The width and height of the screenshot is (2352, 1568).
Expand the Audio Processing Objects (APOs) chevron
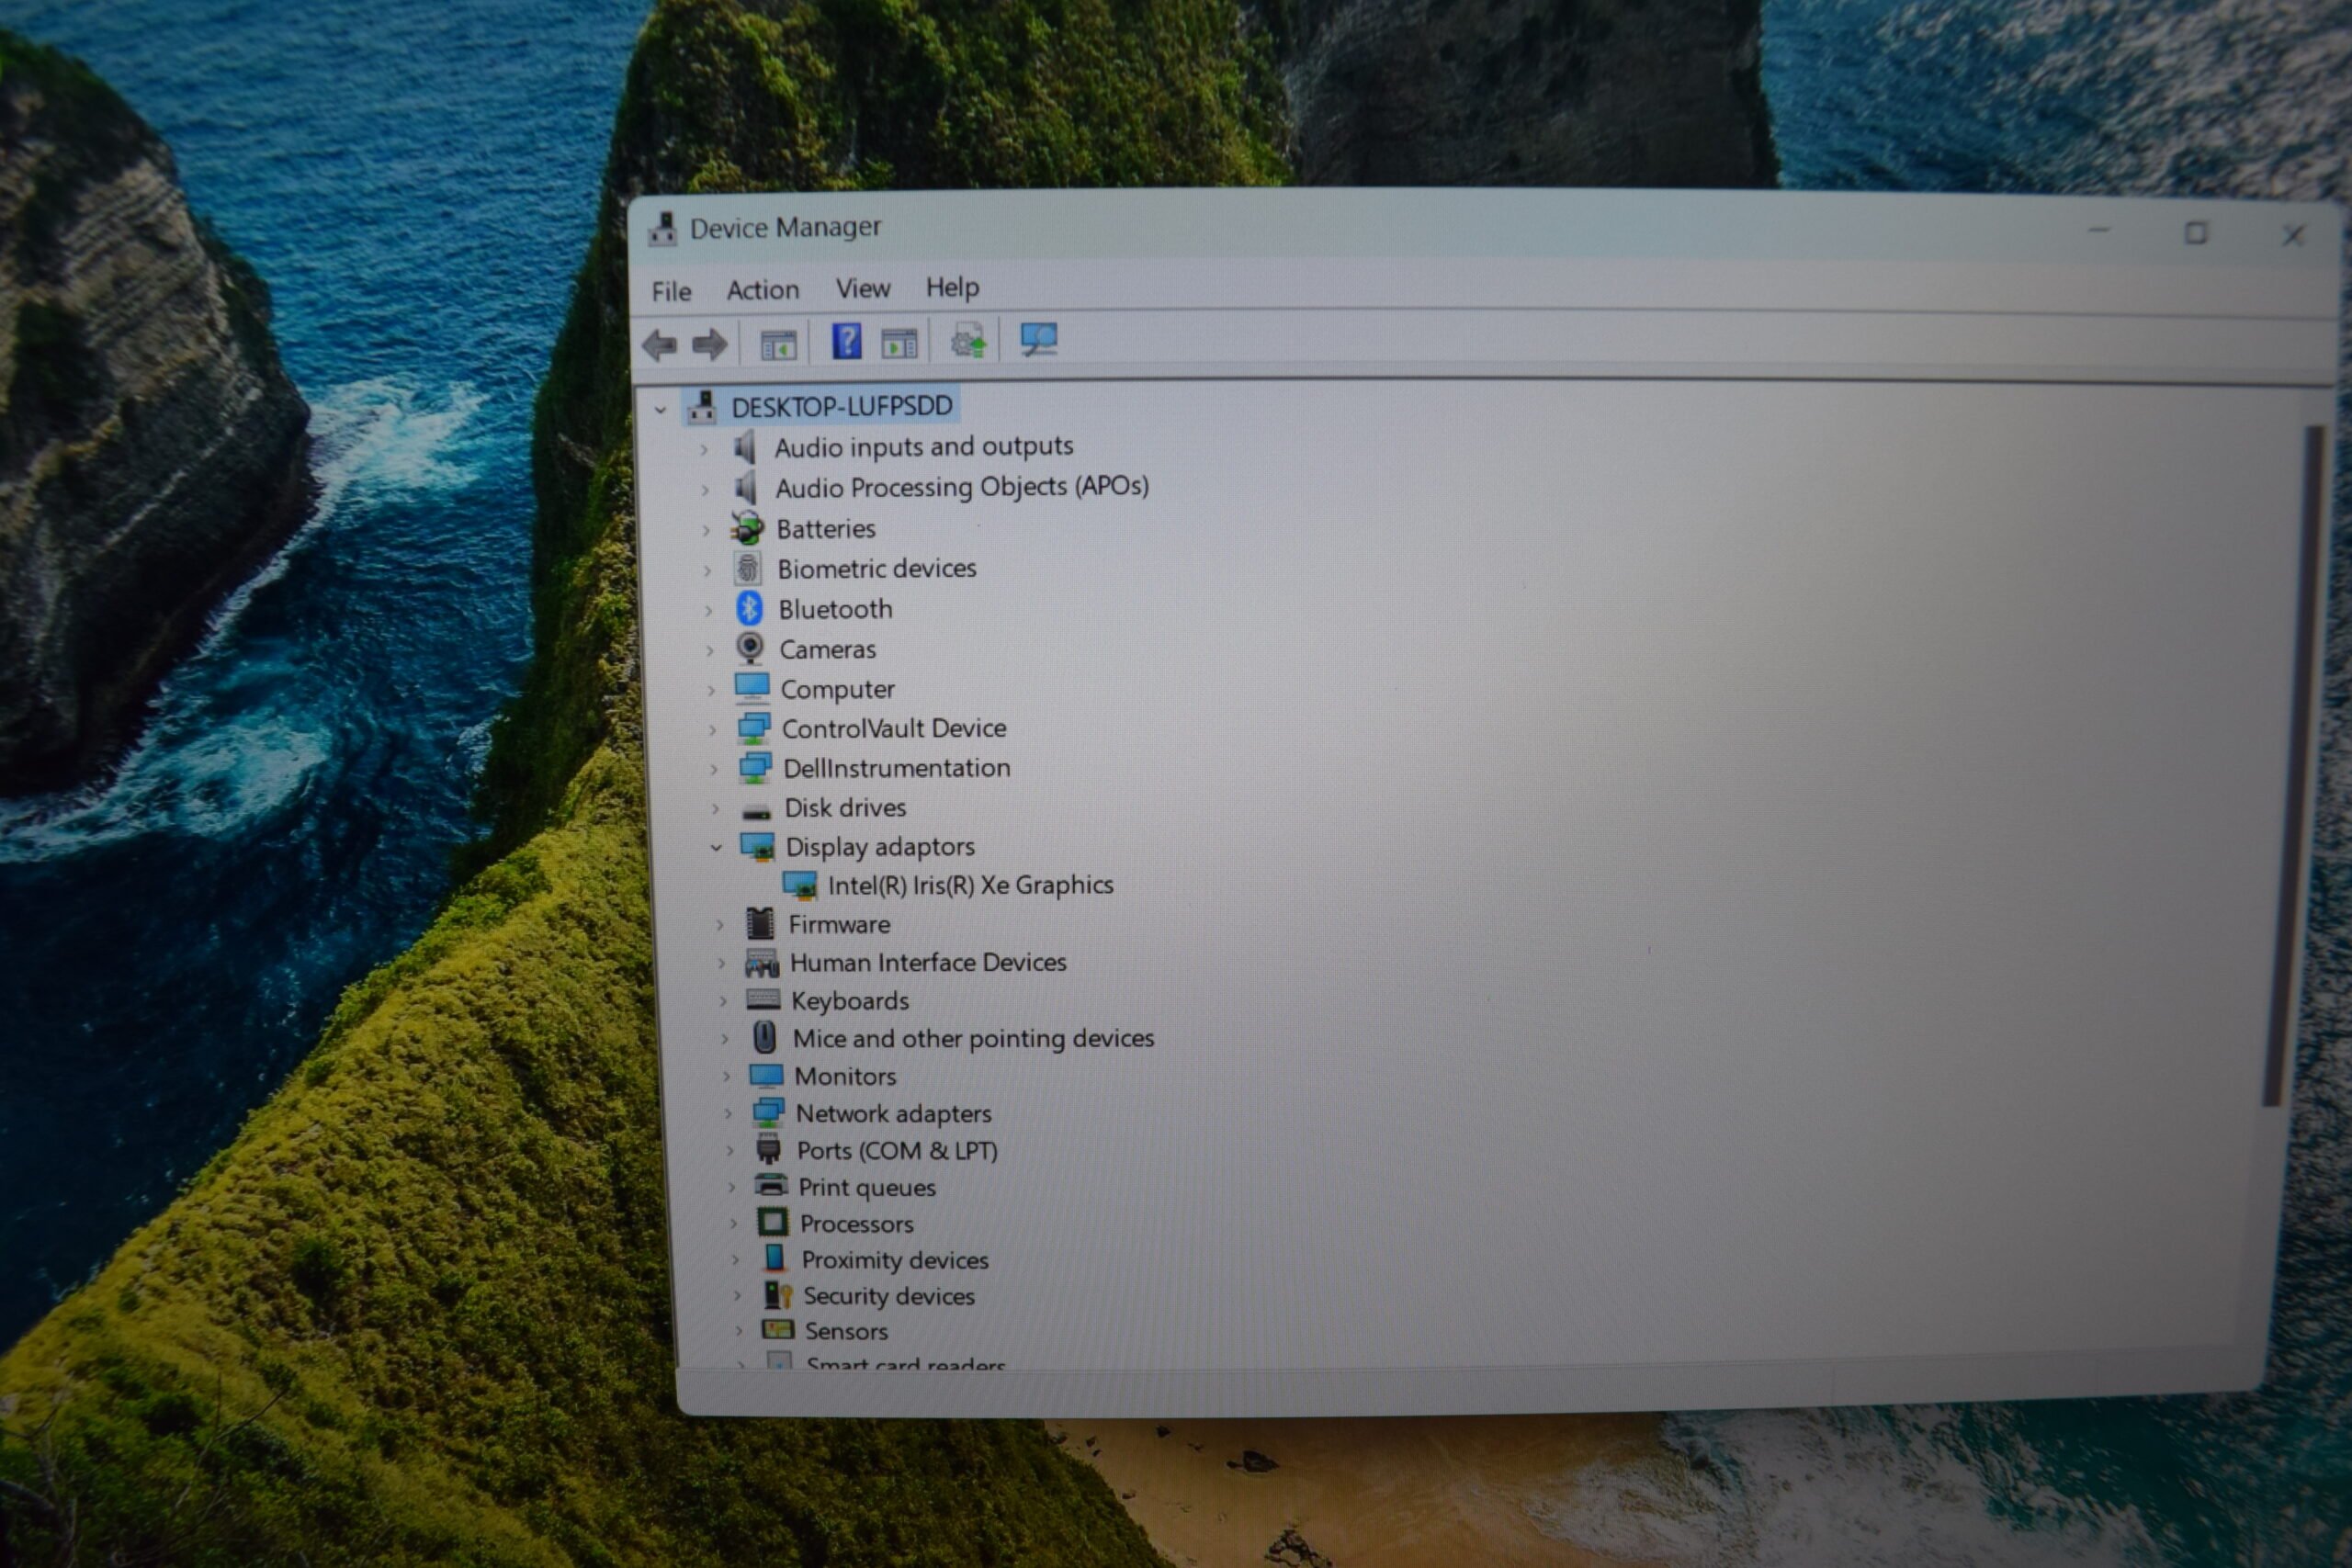pyautogui.click(x=705, y=489)
